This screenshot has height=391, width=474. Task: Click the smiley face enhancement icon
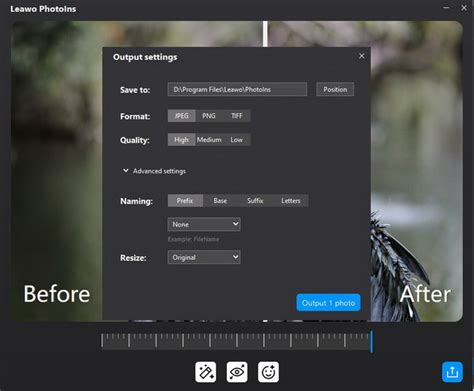pos(268,372)
